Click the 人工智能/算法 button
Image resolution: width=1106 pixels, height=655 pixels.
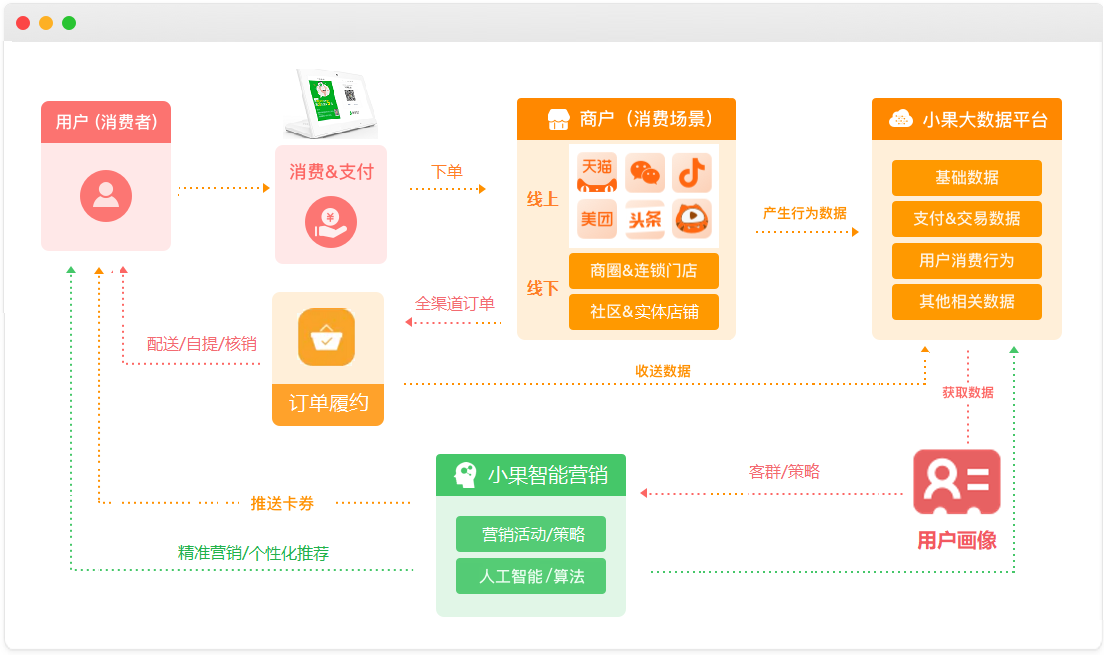pos(531,576)
